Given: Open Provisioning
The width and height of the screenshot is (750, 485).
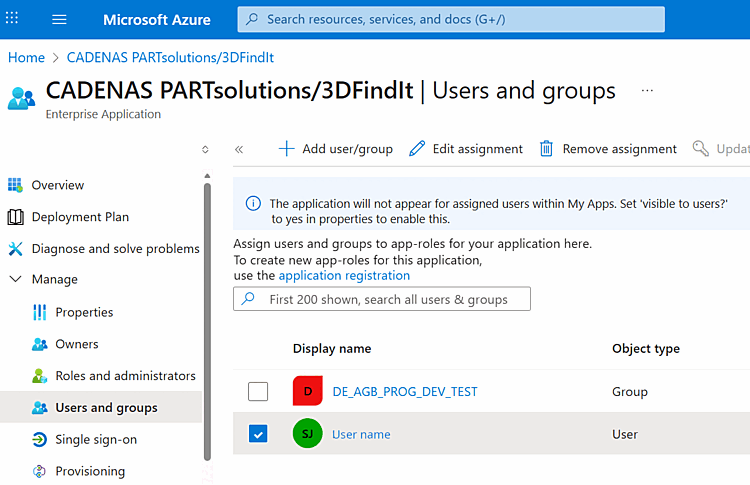Looking at the screenshot, I should pos(90,472).
